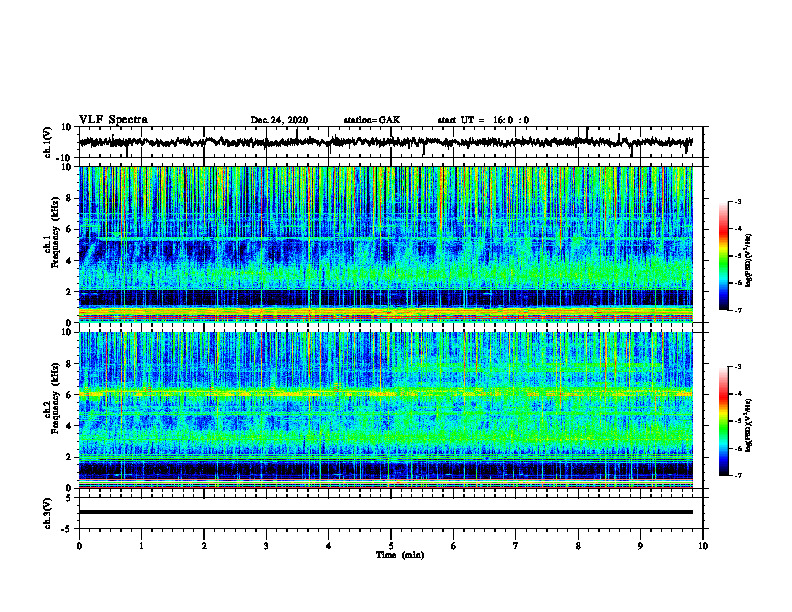Click the '-7' tick on ch.1 colorbar
The image size is (792, 612).
click(737, 311)
